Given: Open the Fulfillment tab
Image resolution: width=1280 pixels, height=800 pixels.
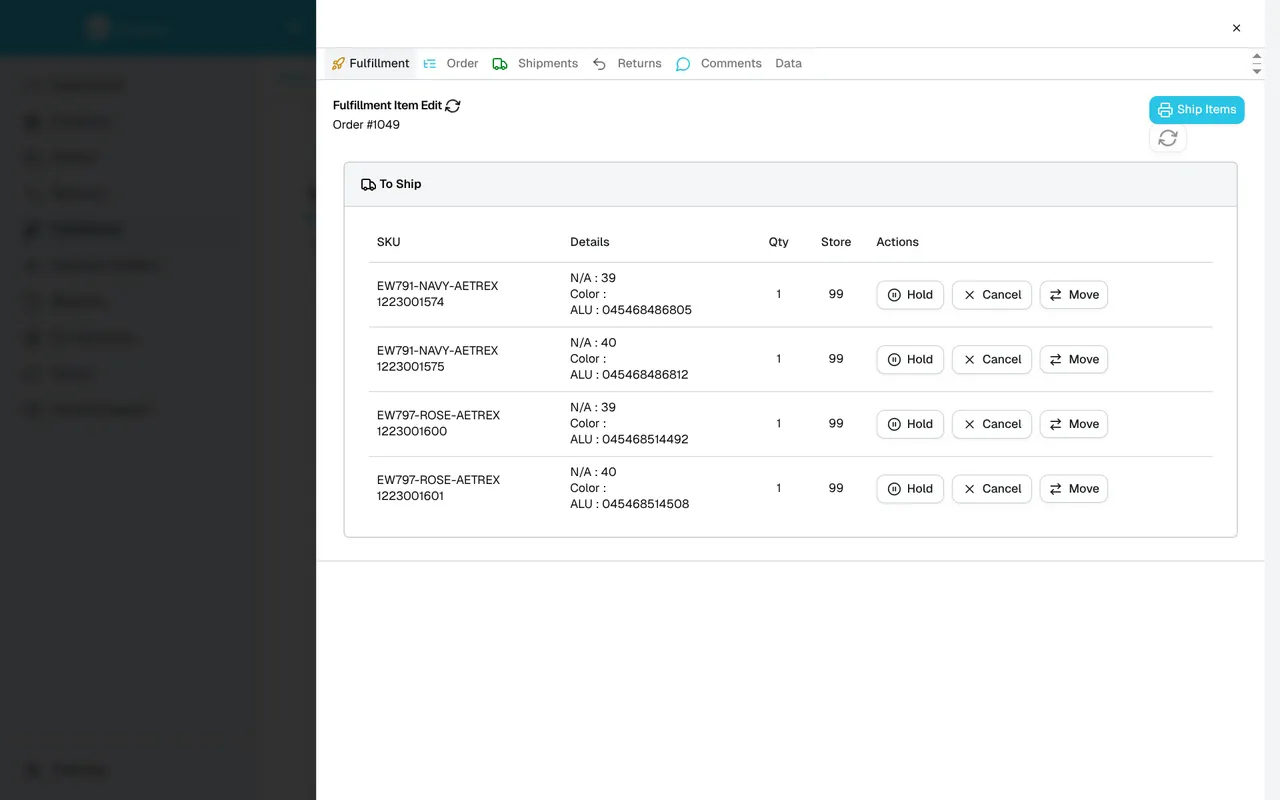Looking at the screenshot, I should coord(370,63).
